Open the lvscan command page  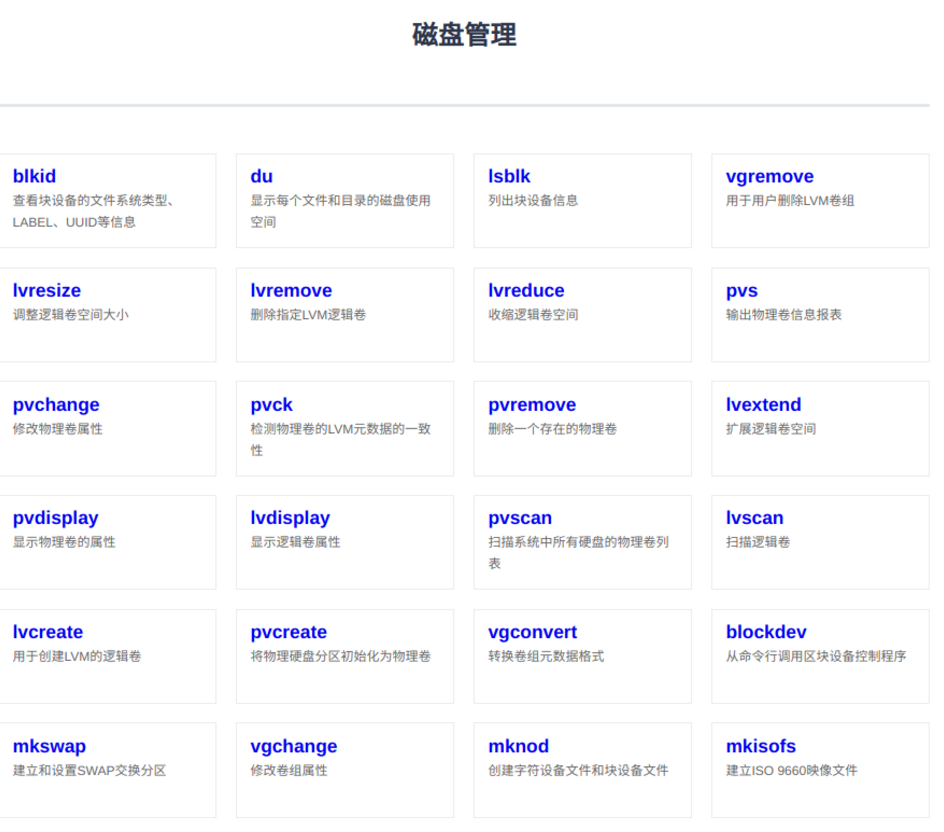(753, 518)
